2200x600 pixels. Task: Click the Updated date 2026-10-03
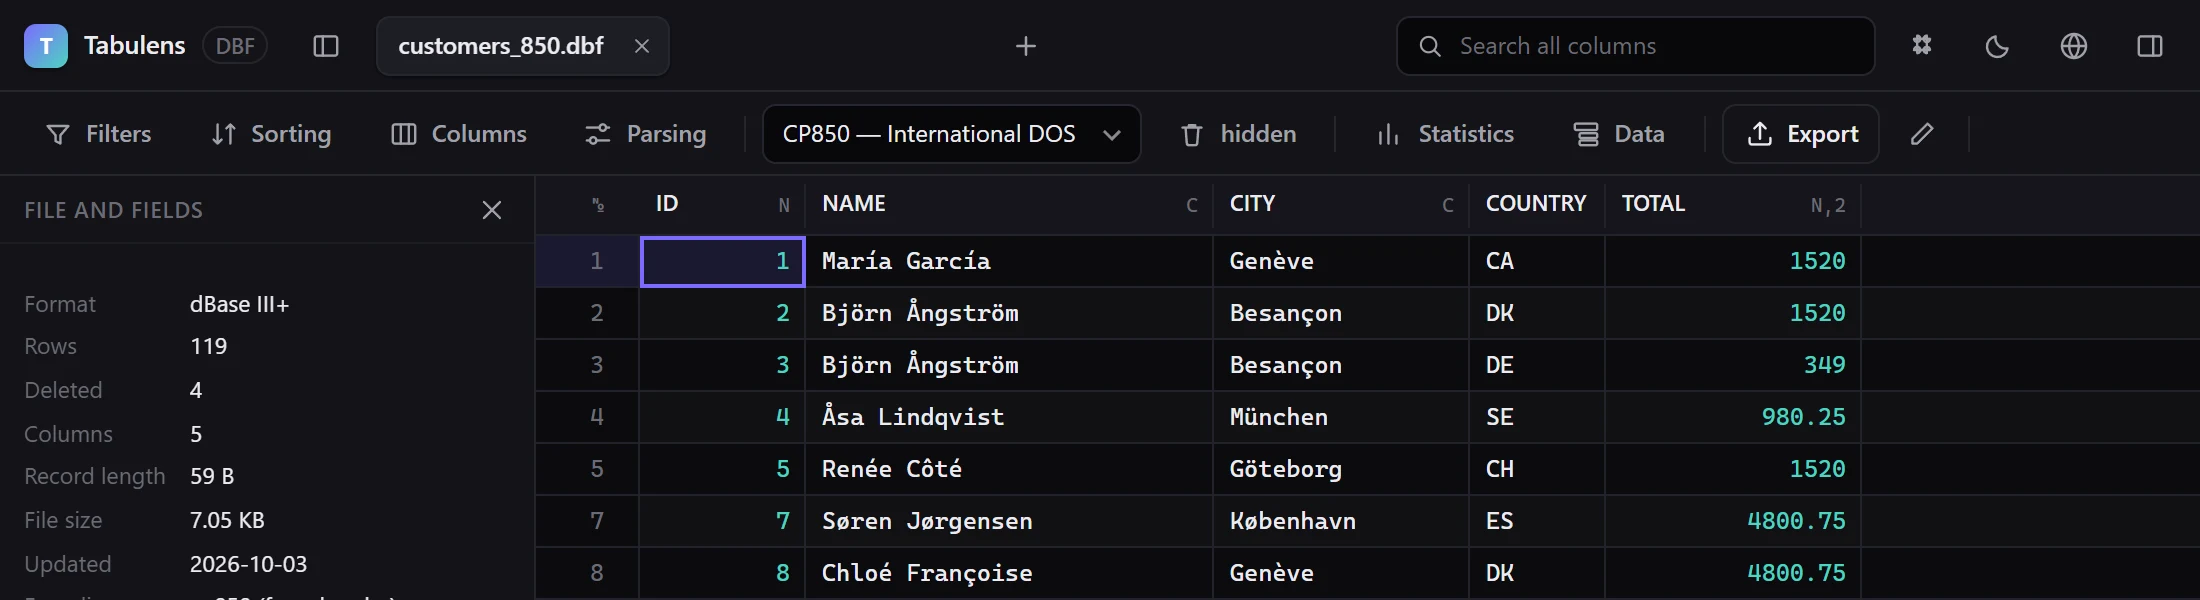tap(248, 564)
